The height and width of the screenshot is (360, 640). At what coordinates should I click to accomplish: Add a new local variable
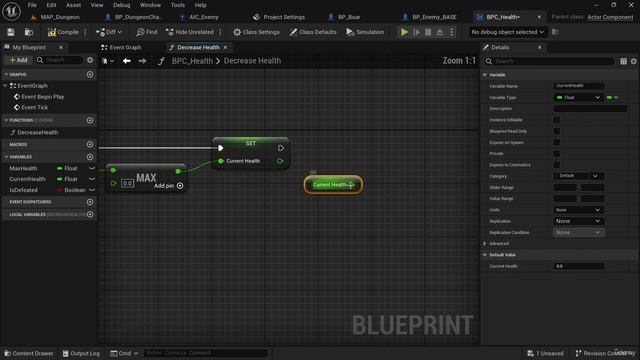(x=90, y=214)
